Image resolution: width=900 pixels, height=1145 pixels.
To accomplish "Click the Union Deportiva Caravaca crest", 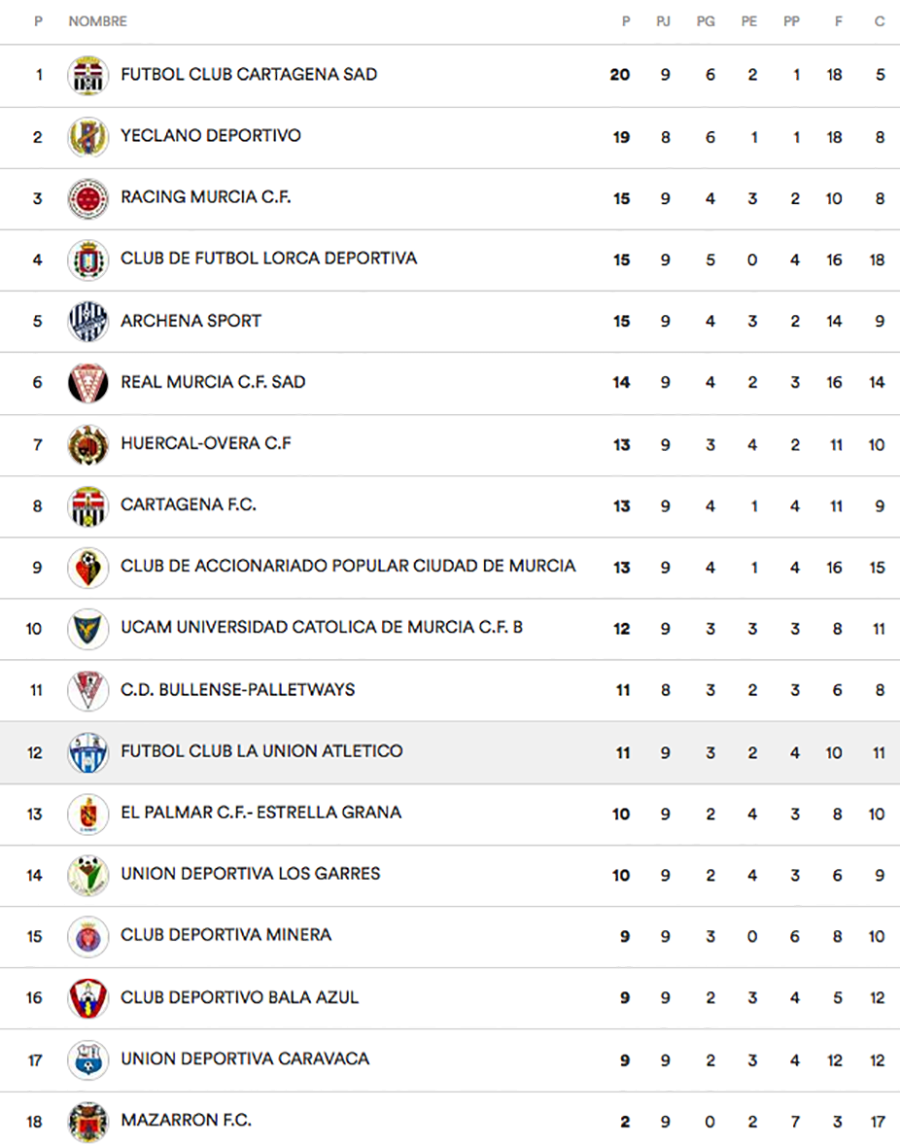I will coord(88,1060).
